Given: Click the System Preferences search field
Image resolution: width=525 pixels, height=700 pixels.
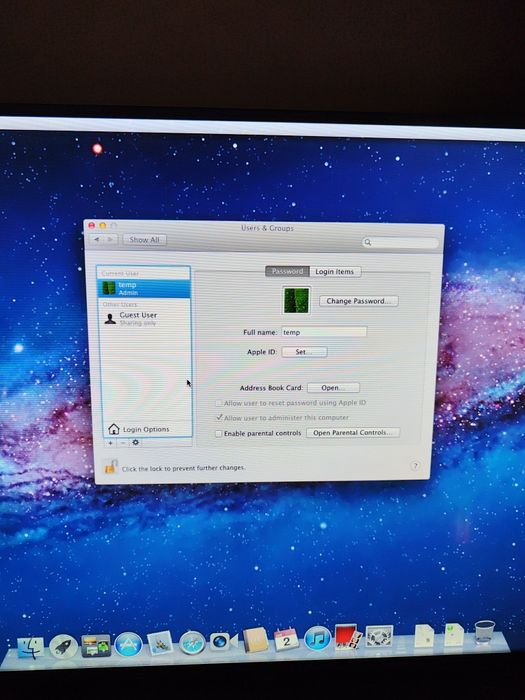Looking at the screenshot, I should pos(400,242).
